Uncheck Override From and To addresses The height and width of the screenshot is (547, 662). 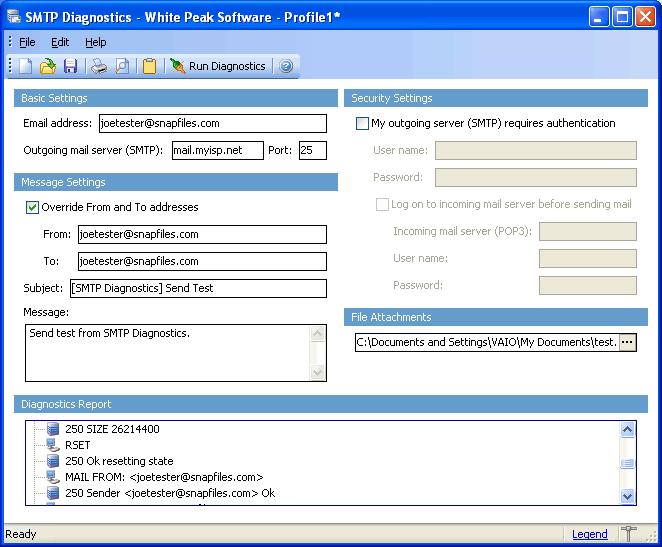[x=32, y=208]
